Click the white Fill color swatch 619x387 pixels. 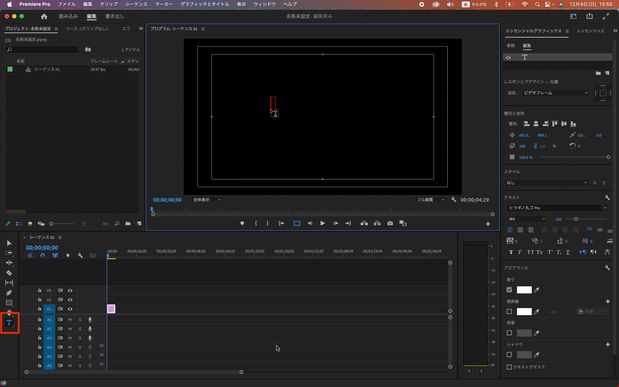click(x=524, y=290)
